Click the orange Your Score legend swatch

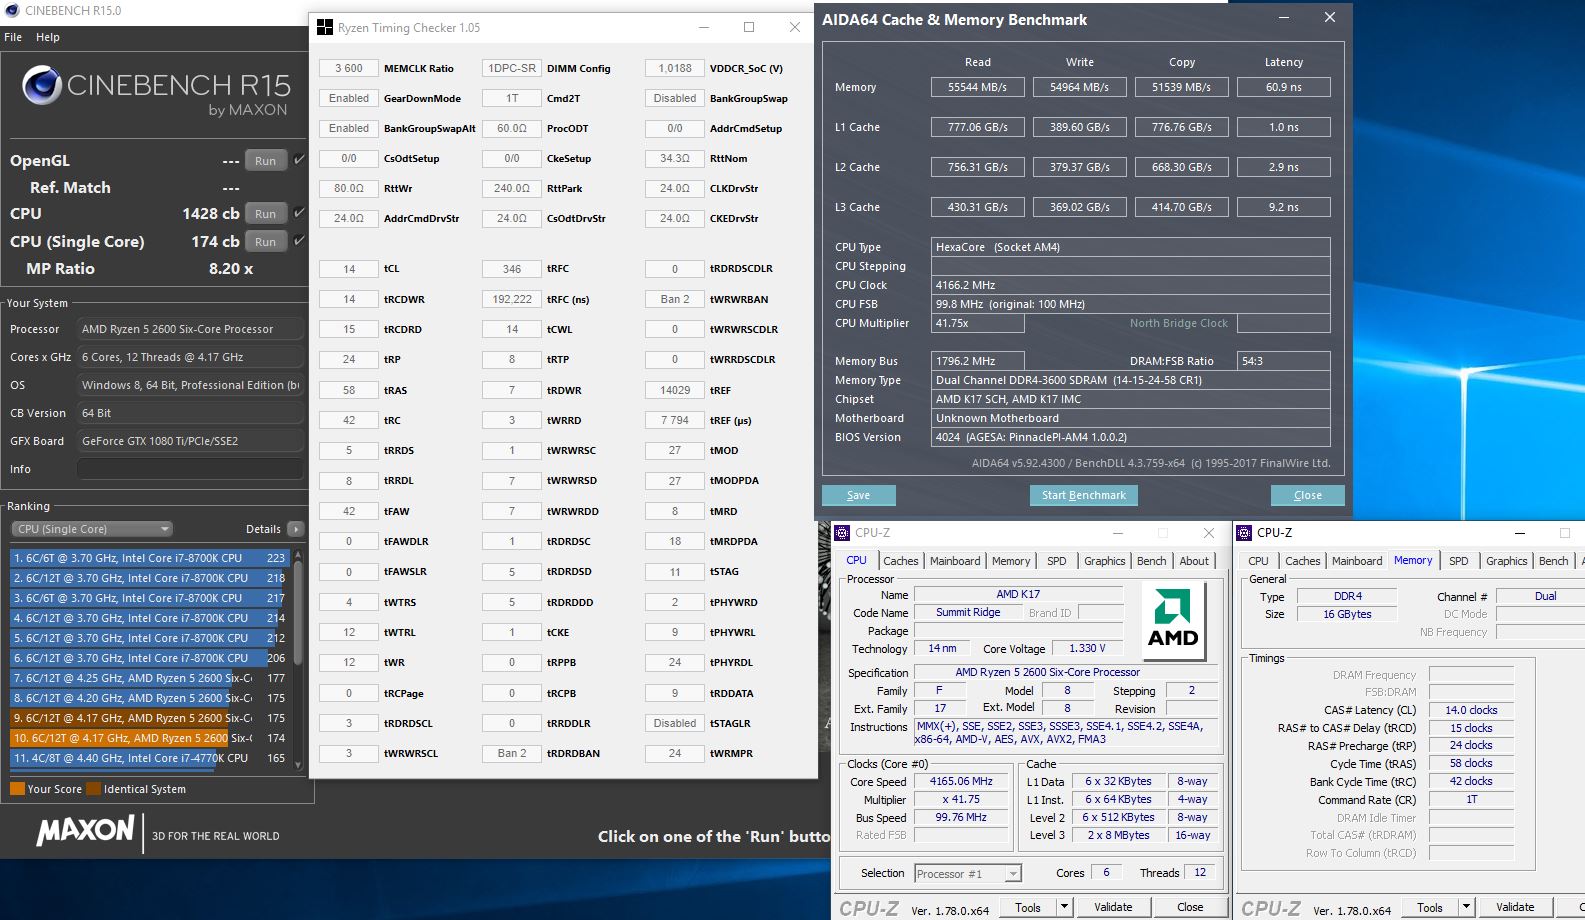17,789
